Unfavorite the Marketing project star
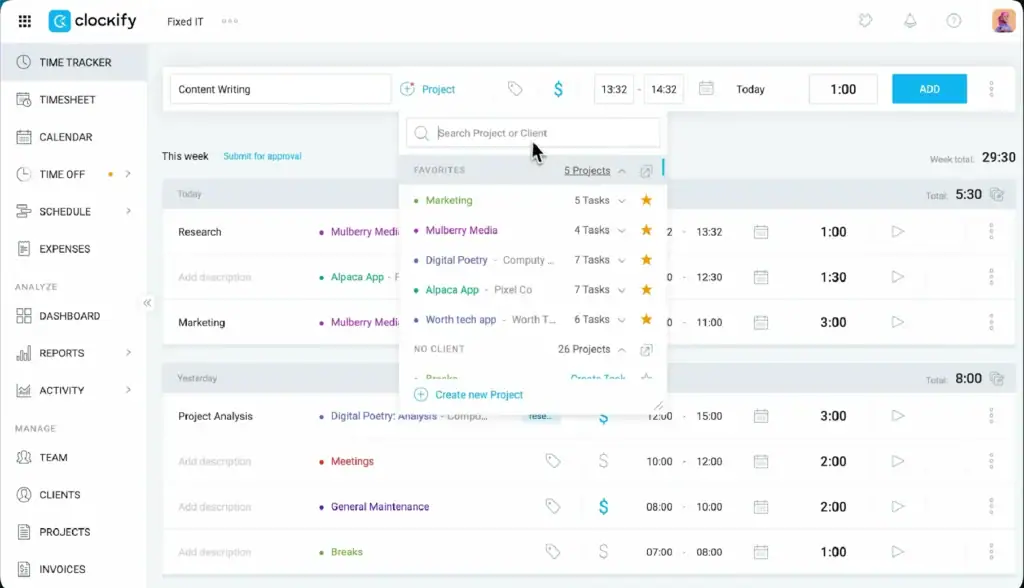This screenshot has height=588, width=1024. (646, 200)
